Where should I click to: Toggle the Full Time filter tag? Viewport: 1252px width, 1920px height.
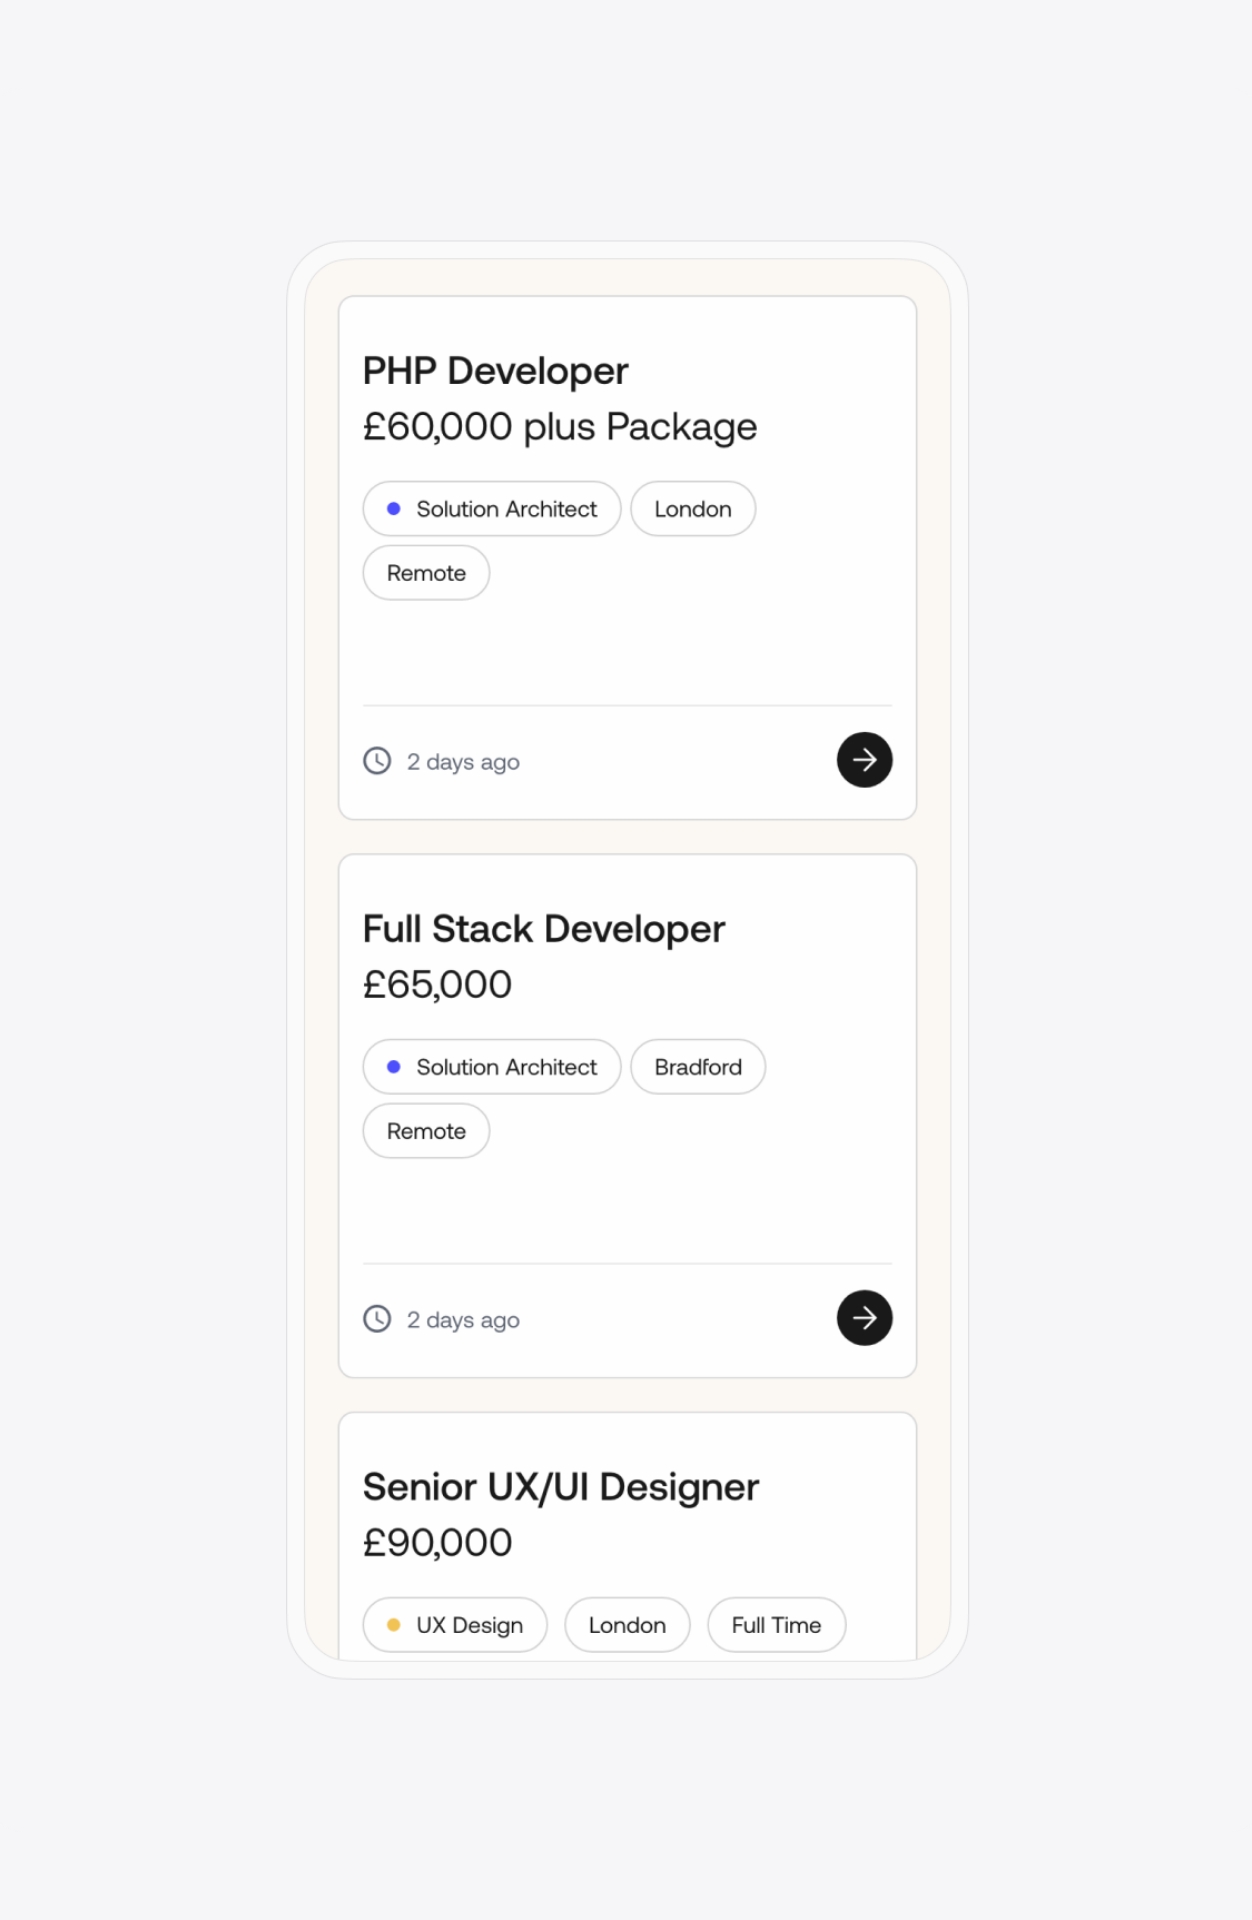(x=776, y=1625)
